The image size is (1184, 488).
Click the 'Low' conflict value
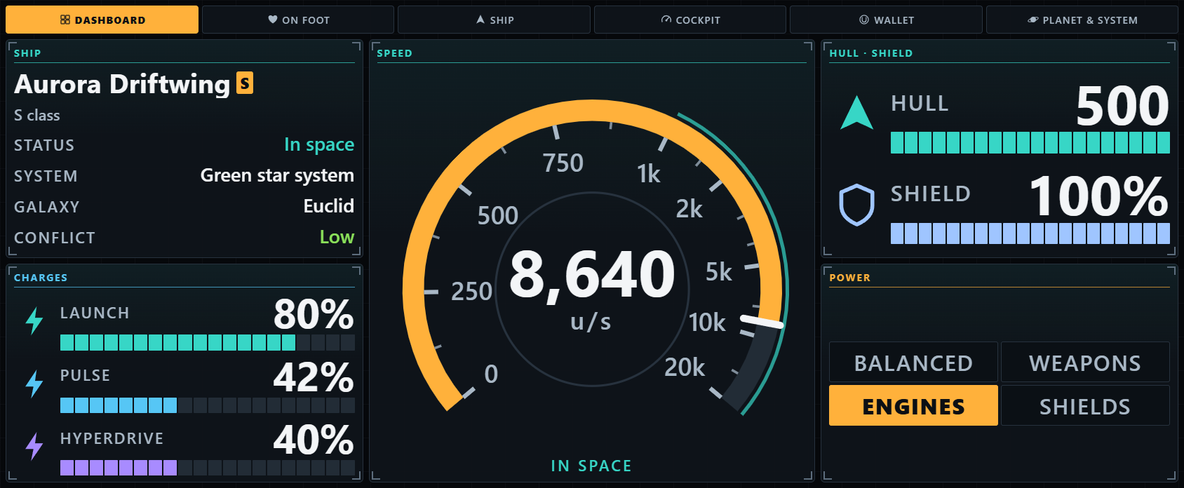click(x=337, y=237)
